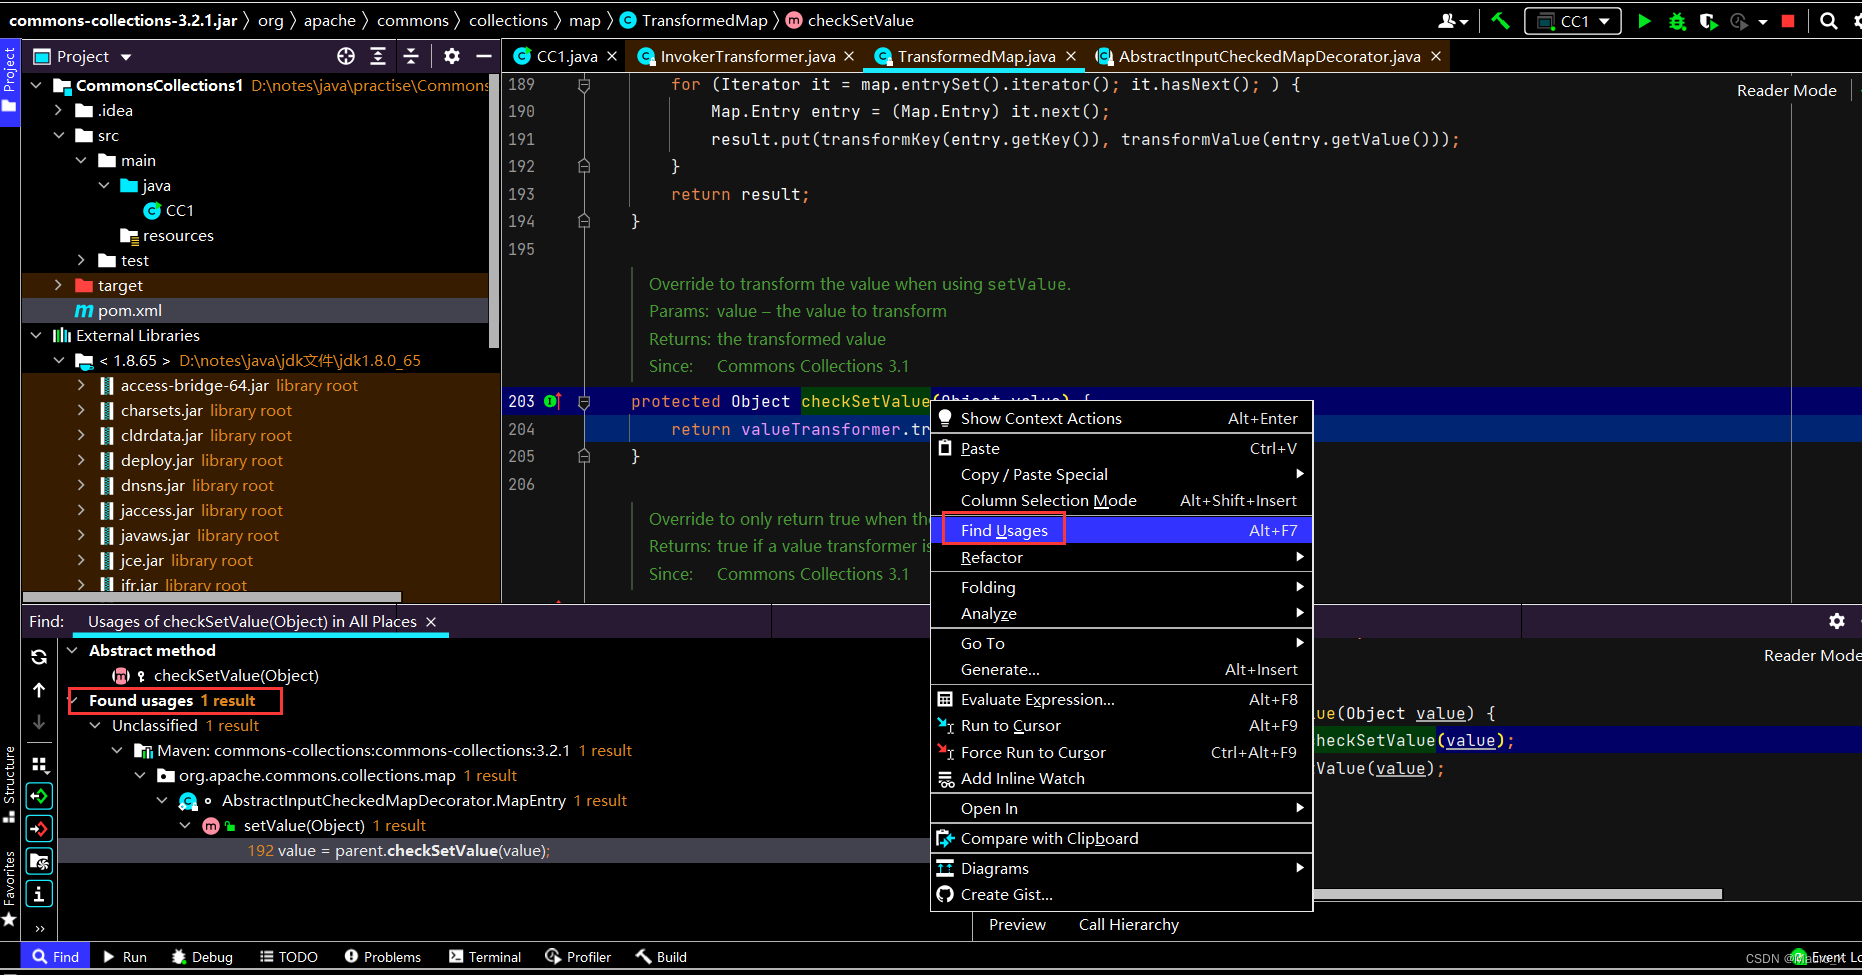Expand the .idea folder
1862x975 pixels.
click(59, 110)
